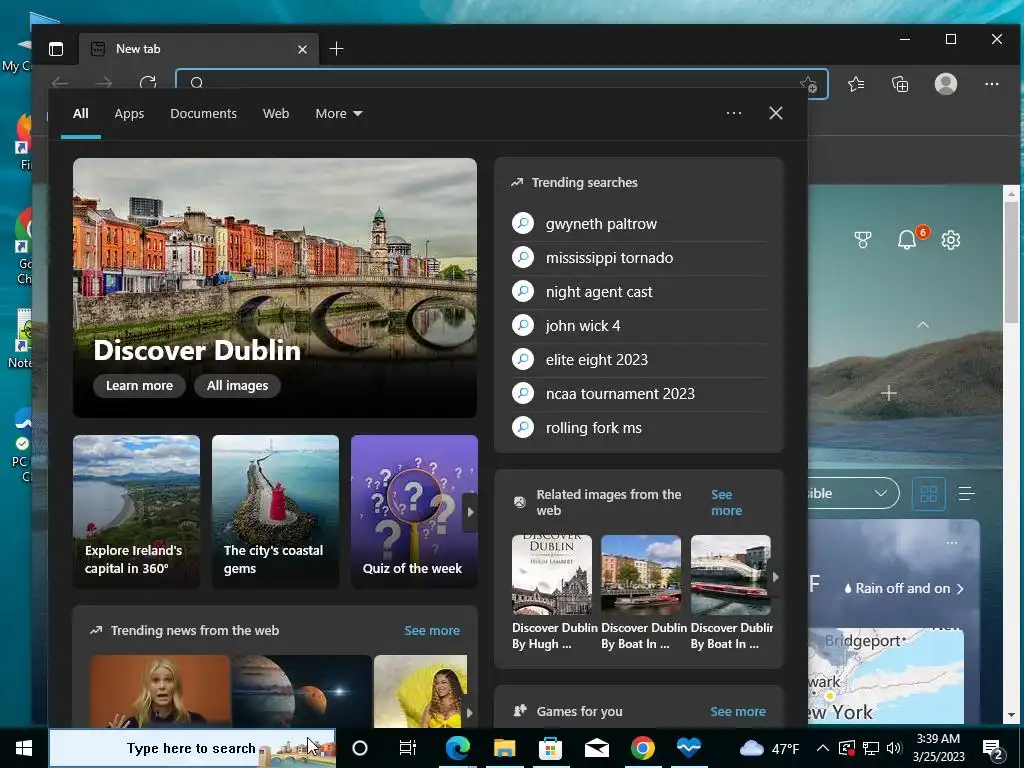Open Edge Settings and more menu

tap(992, 84)
